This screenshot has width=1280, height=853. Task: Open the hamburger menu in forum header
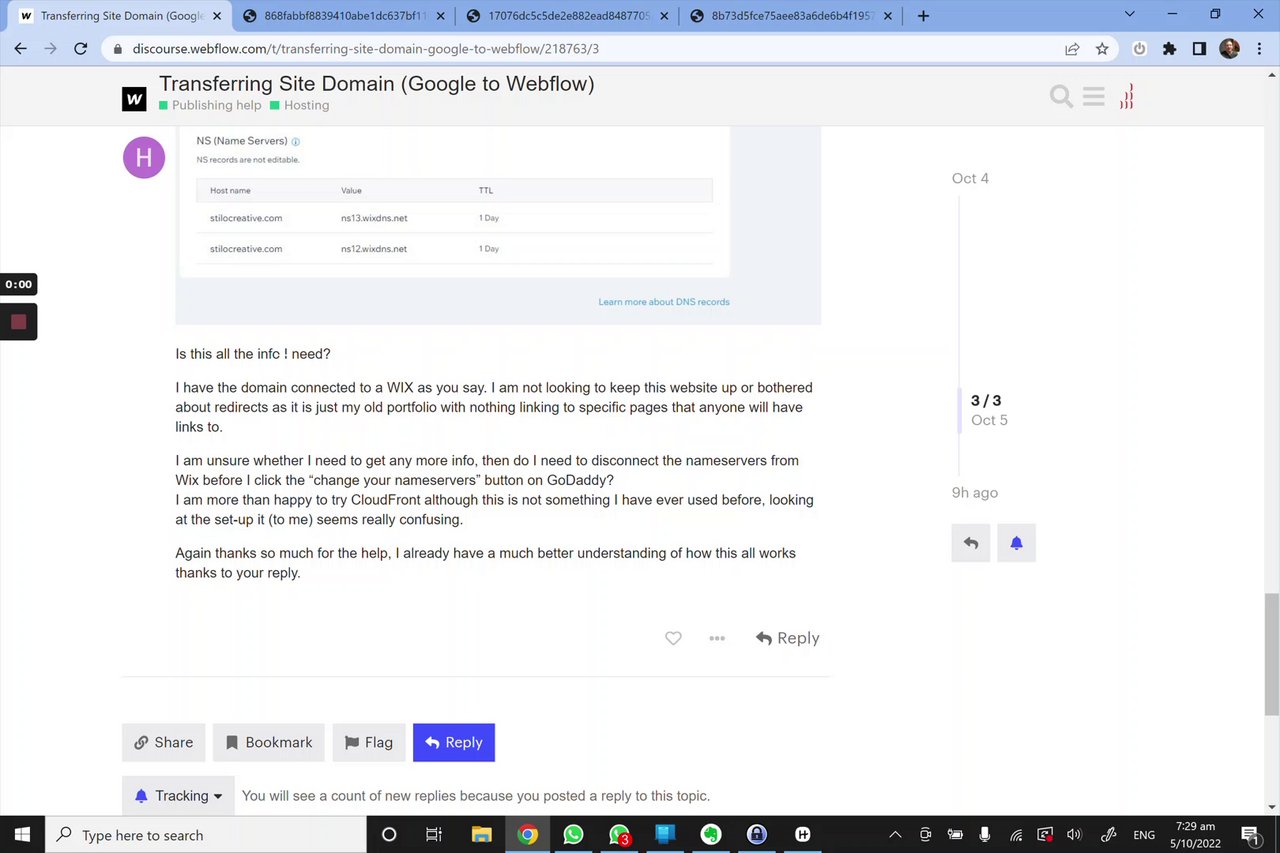tap(1094, 97)
